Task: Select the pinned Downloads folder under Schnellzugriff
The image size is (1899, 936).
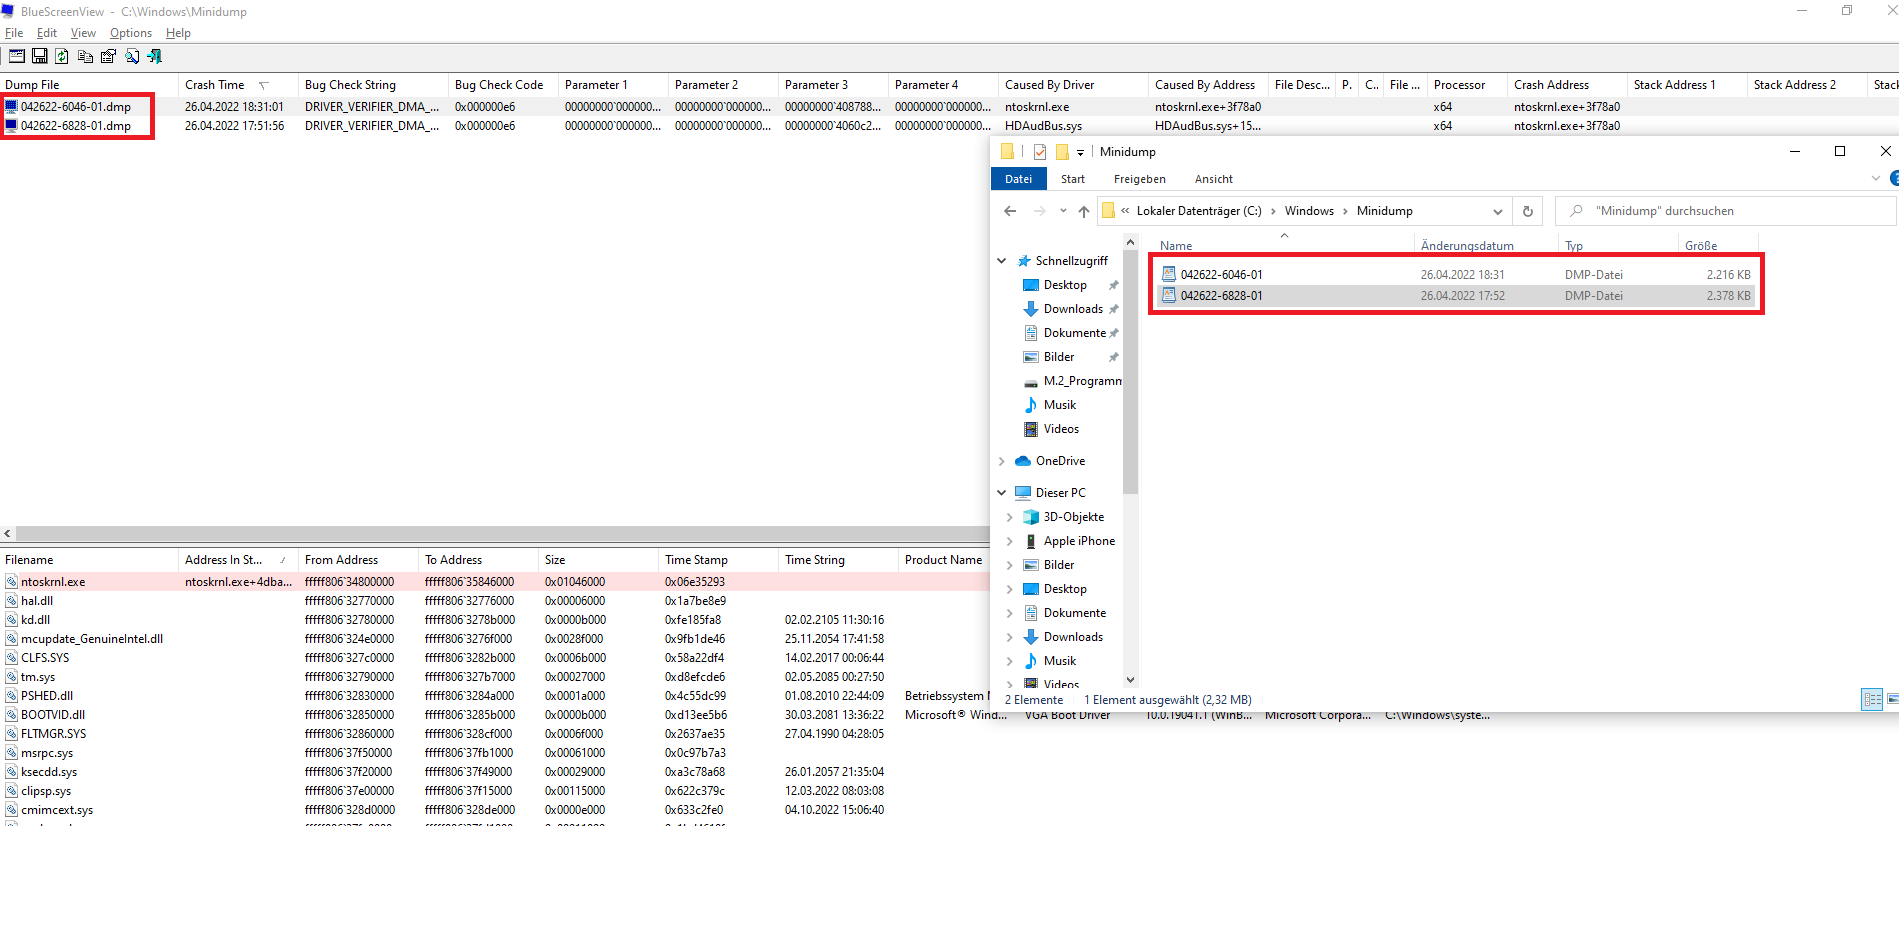Action: pyautogui.click(x=1073, y=309)
